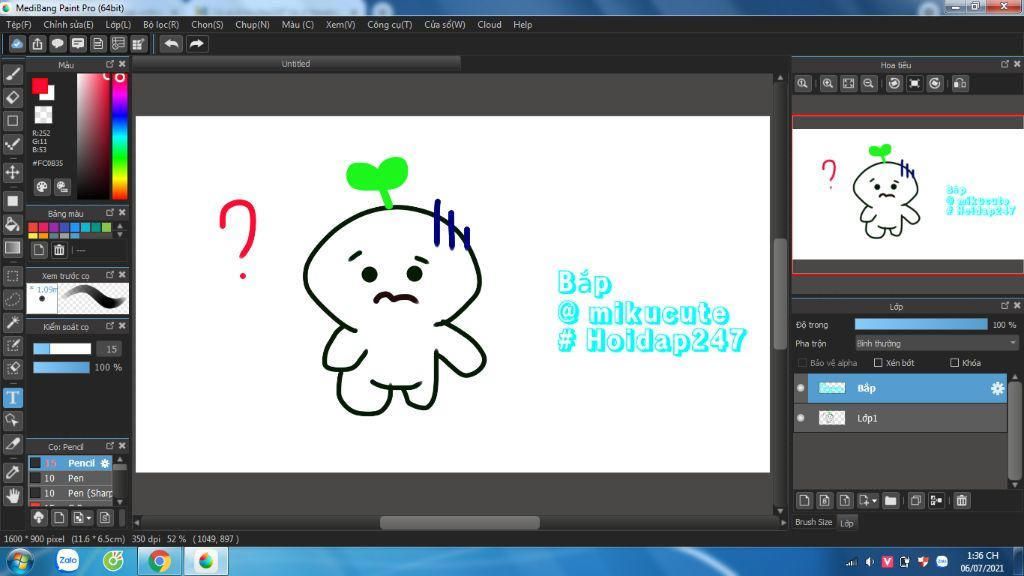
Task: Tick the Khóa lock checkbox
Action: click(954, 362)
